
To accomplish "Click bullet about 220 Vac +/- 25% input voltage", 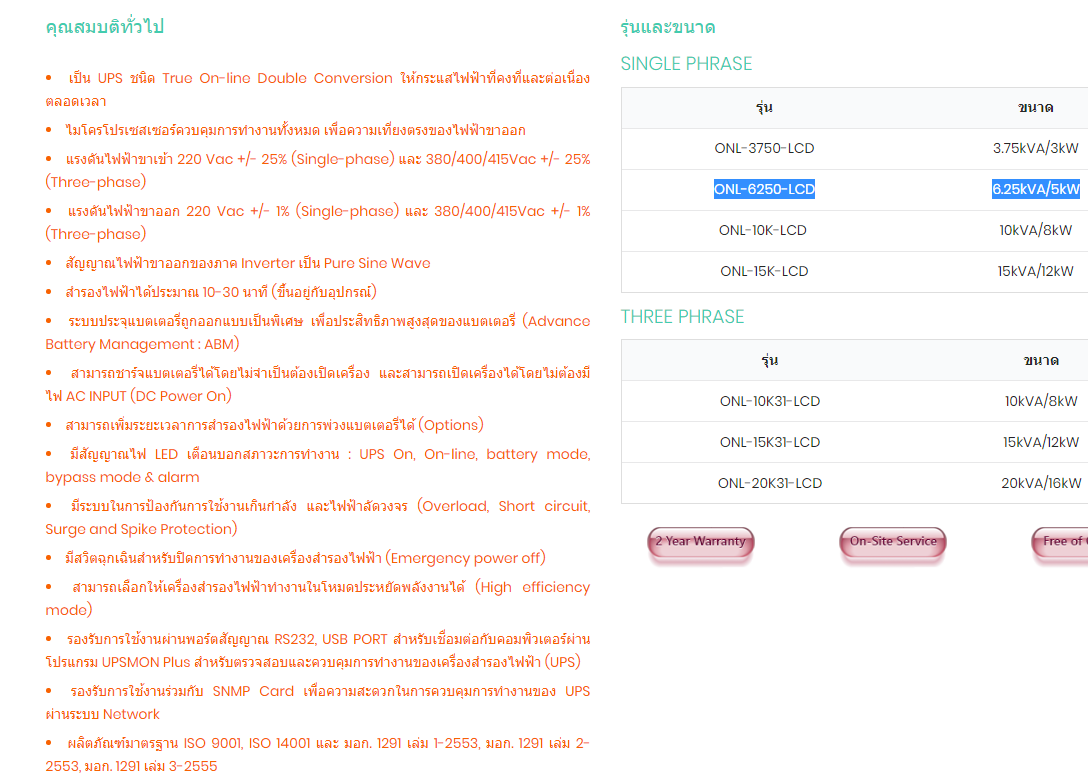I will (318, 171).
